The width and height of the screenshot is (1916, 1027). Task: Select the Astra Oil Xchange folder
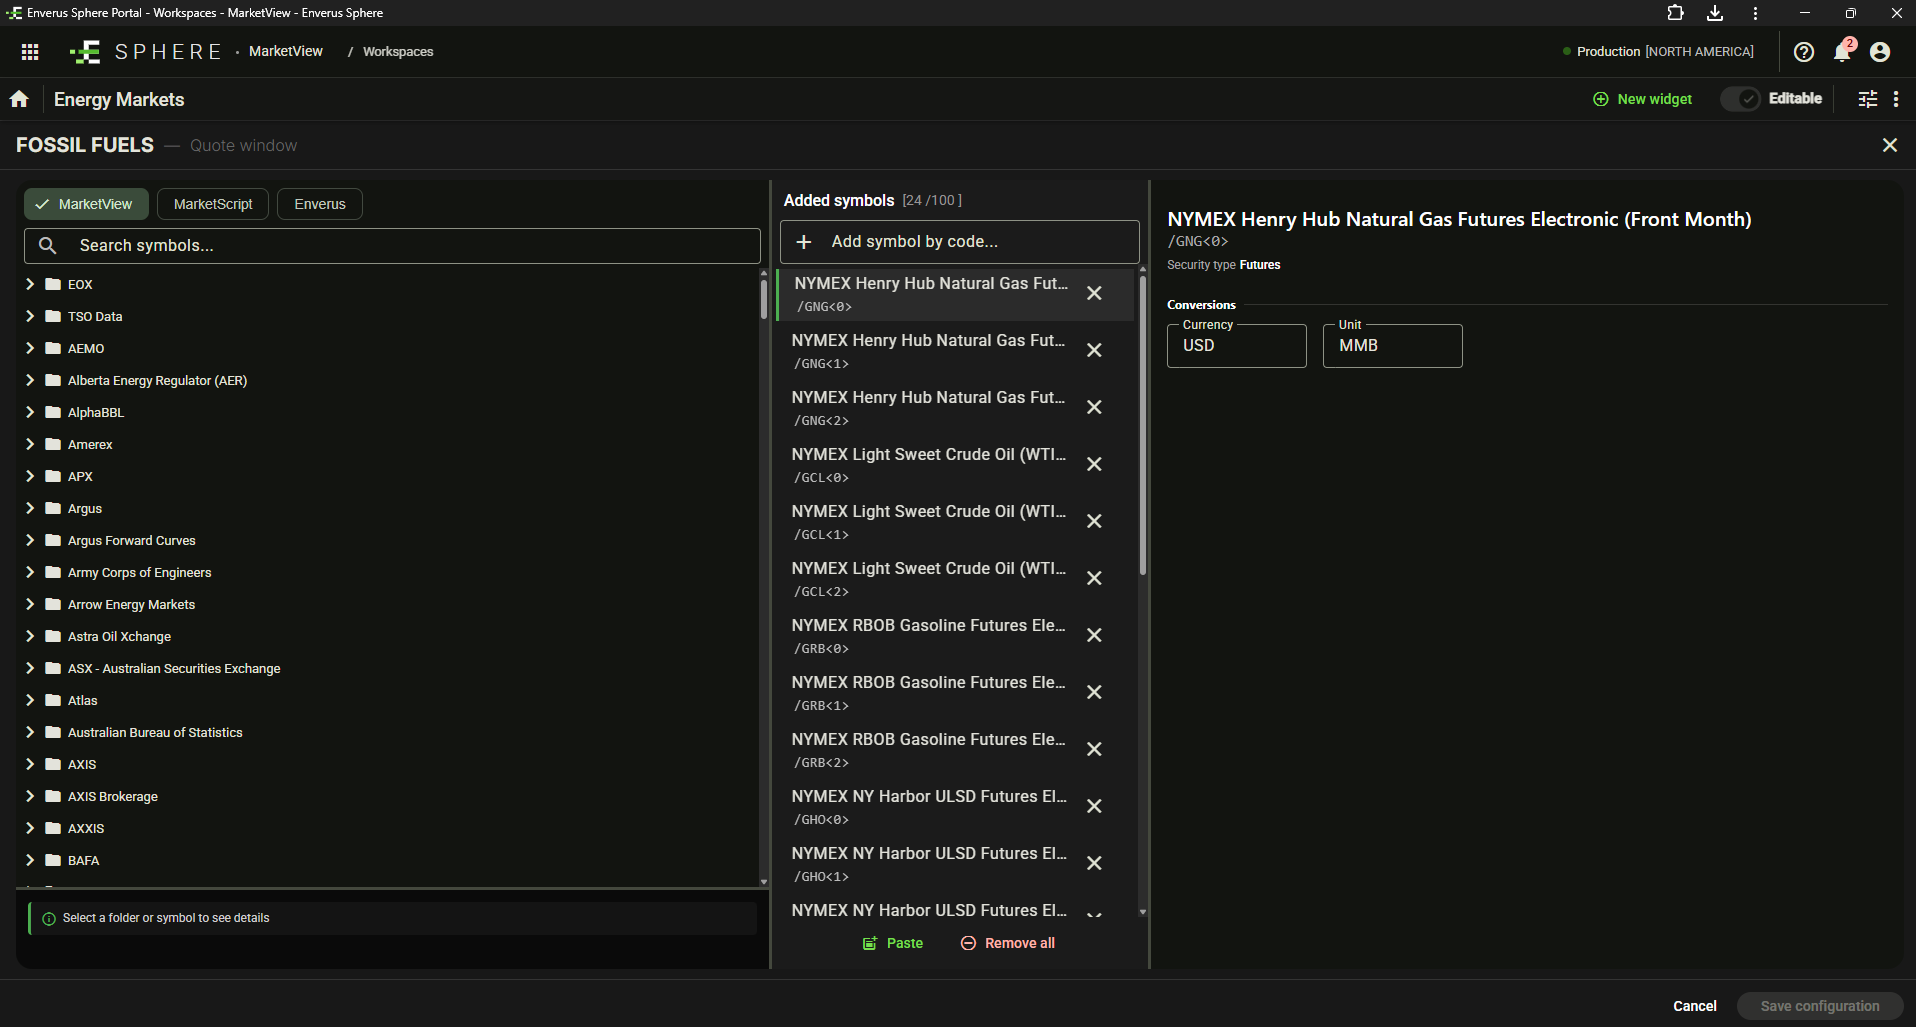(120, 636)
